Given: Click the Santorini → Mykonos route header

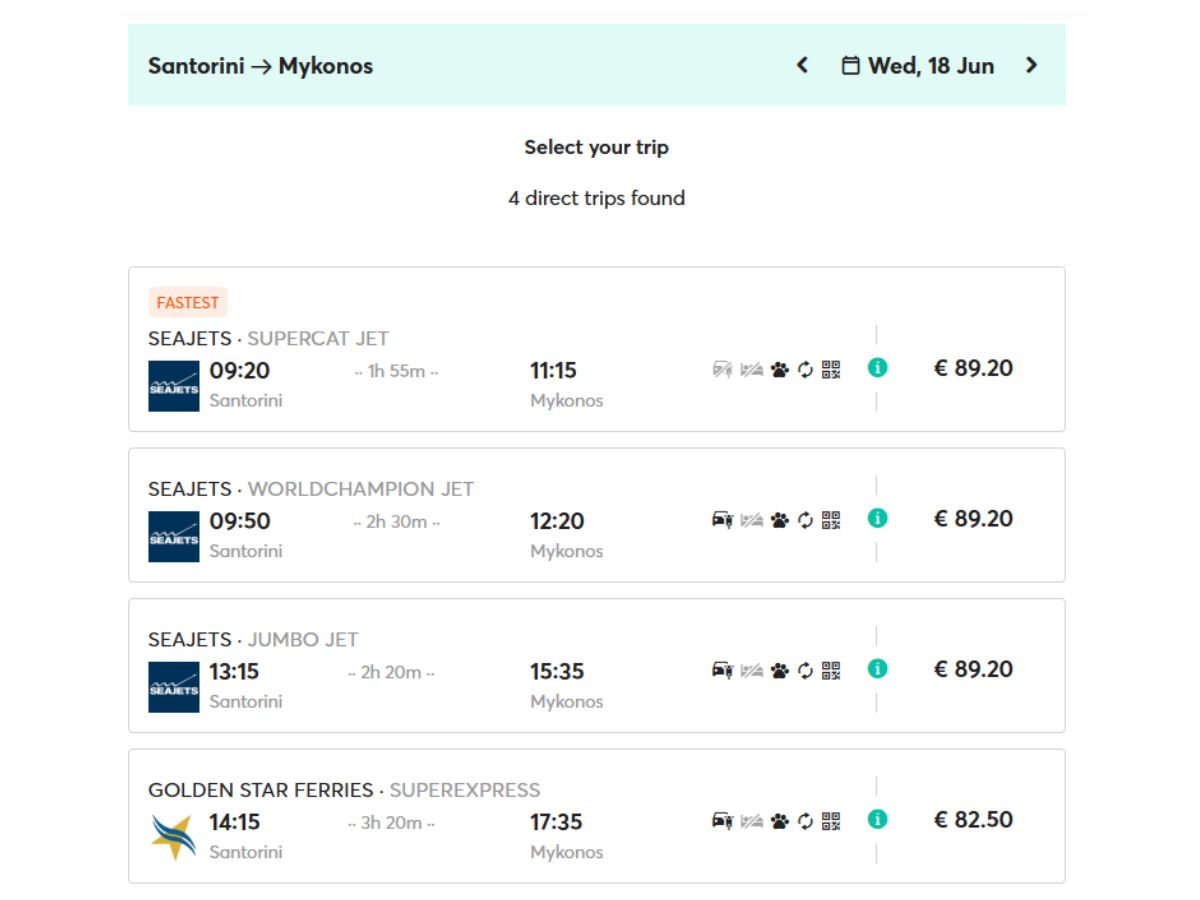Looking at the screenshot, I should [261, 65].
